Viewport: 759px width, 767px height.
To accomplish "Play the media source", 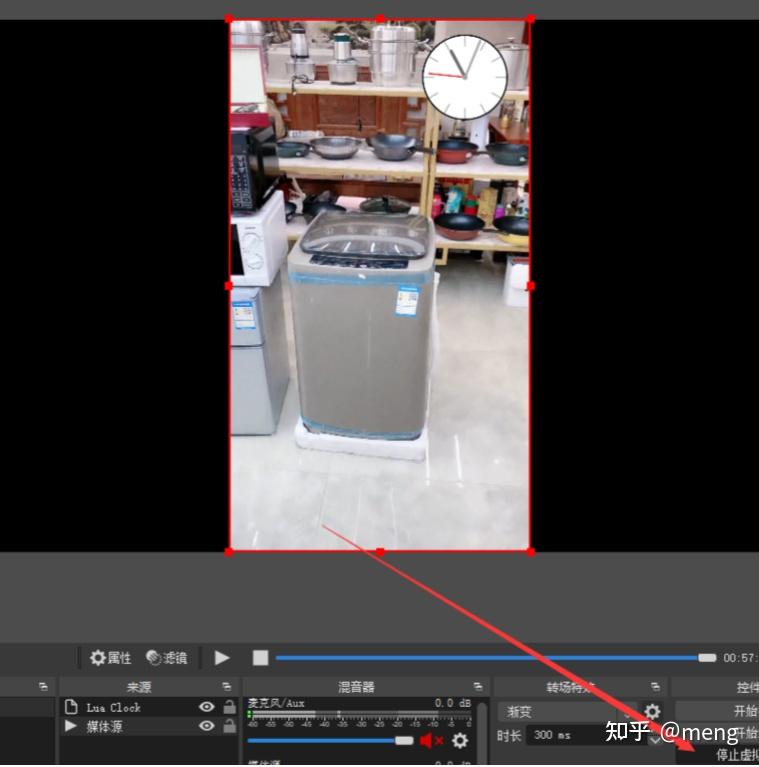I will click(x=222, y=658).
